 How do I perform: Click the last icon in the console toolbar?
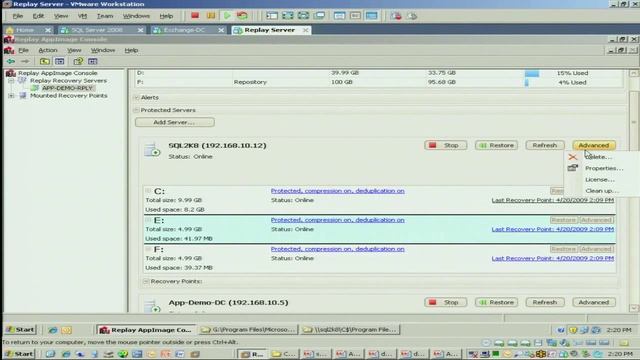coord(93,61)
